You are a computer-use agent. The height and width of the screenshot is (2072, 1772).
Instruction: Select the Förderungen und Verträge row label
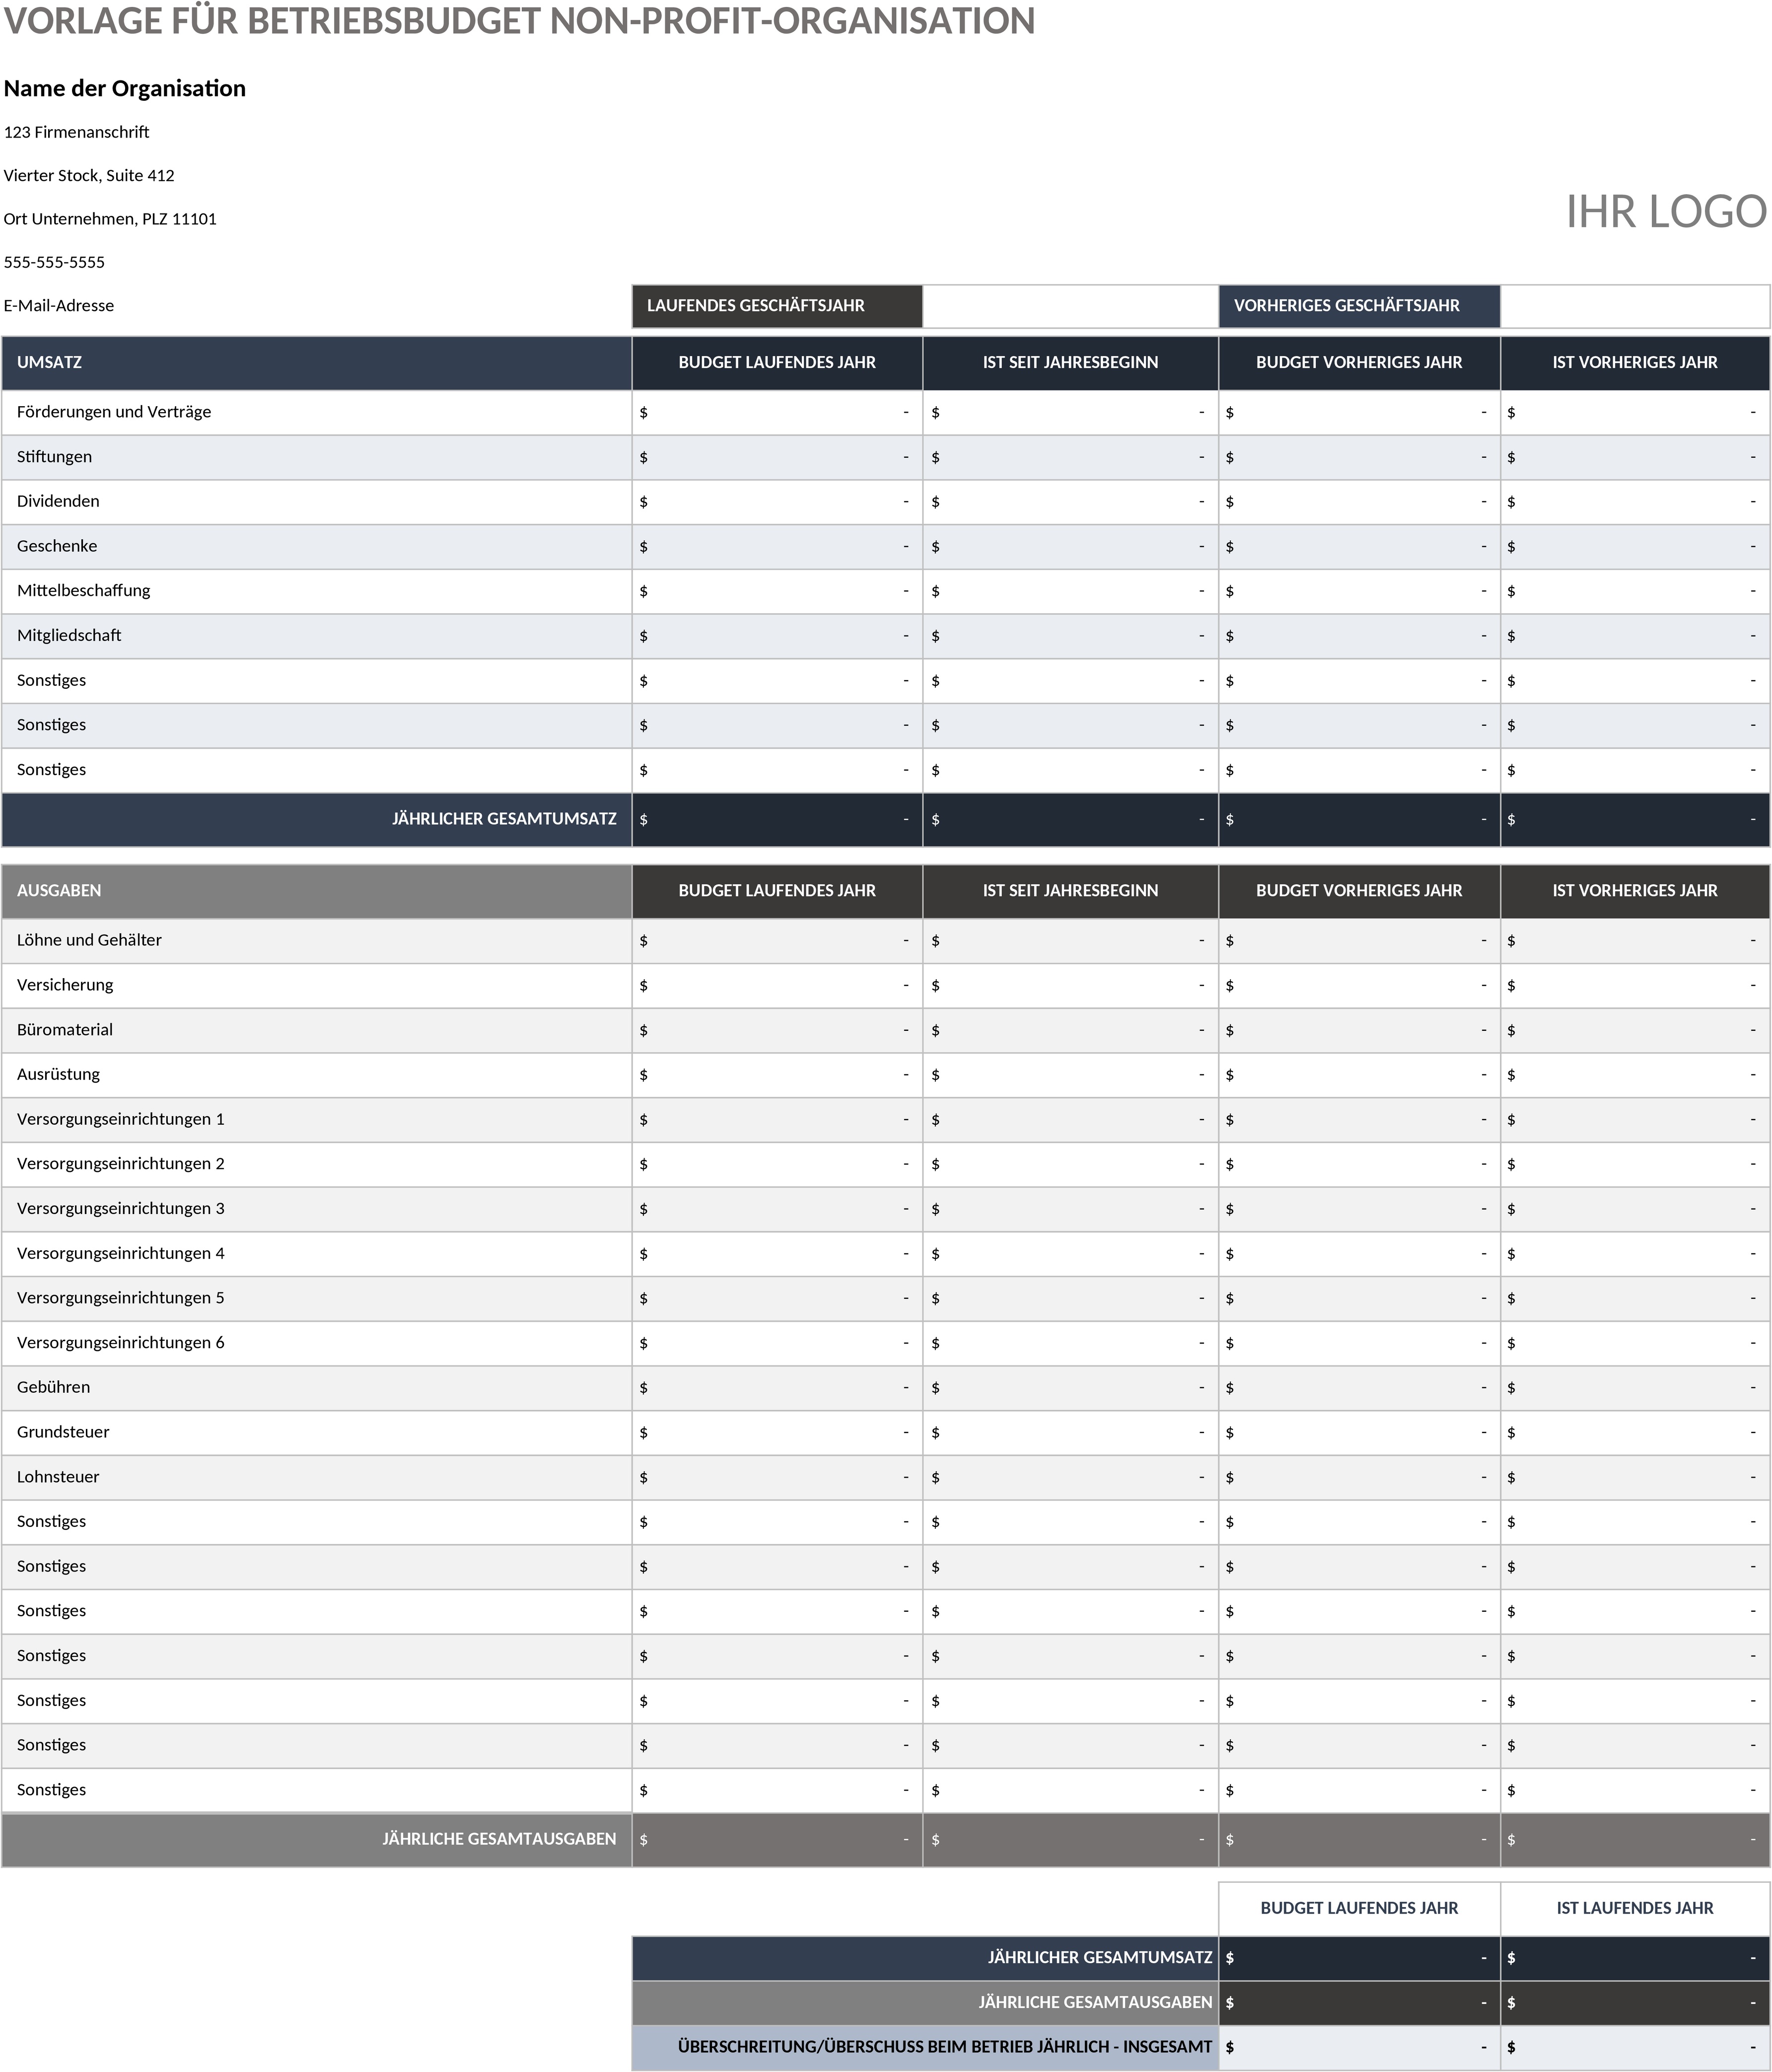pyautogui.click(x=114, y=412)
